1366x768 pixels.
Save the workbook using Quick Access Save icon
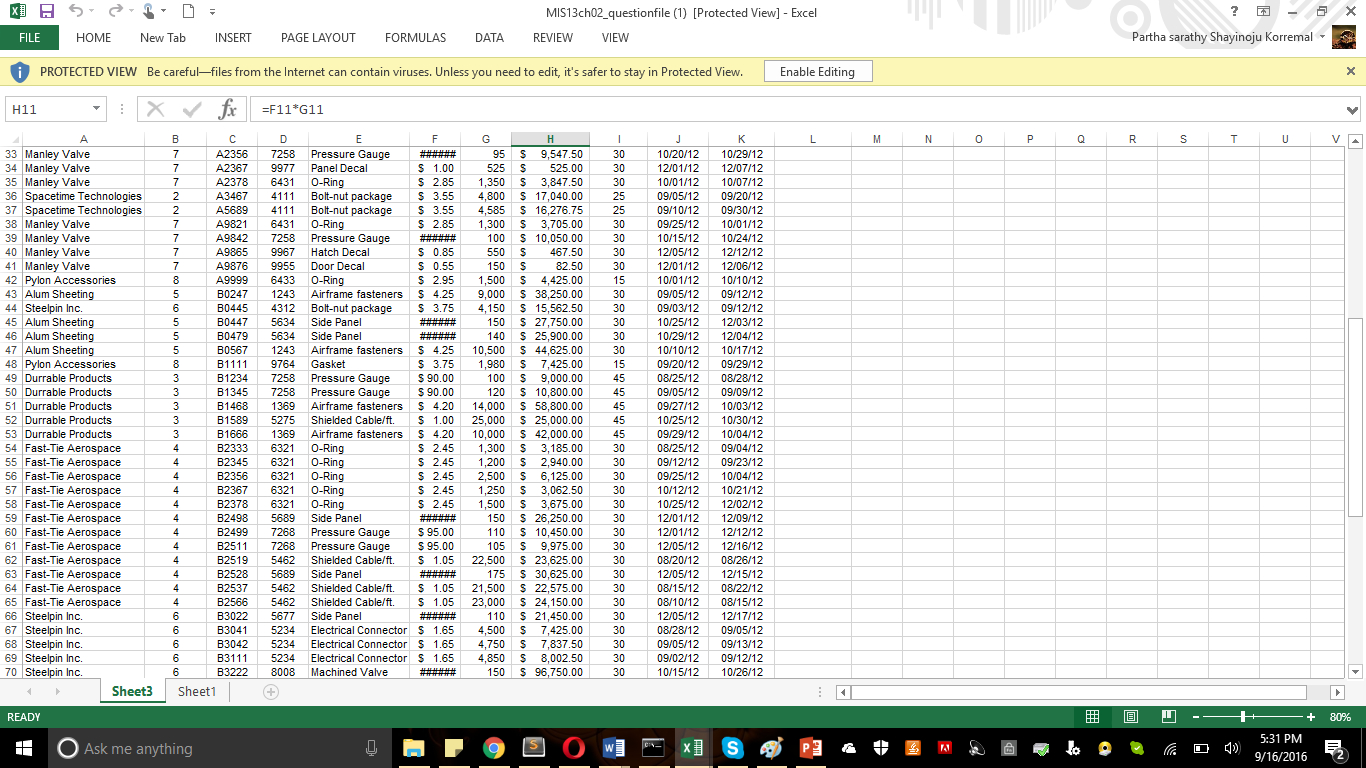click(x=46, y=11)
